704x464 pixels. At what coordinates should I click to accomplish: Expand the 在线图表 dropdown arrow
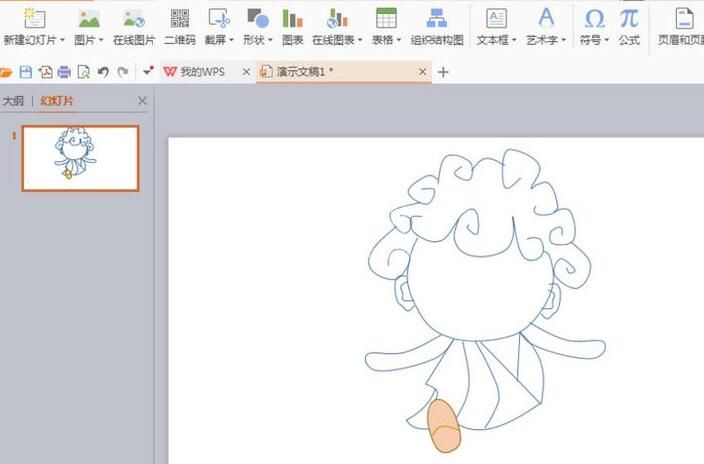tap(360, 40)
